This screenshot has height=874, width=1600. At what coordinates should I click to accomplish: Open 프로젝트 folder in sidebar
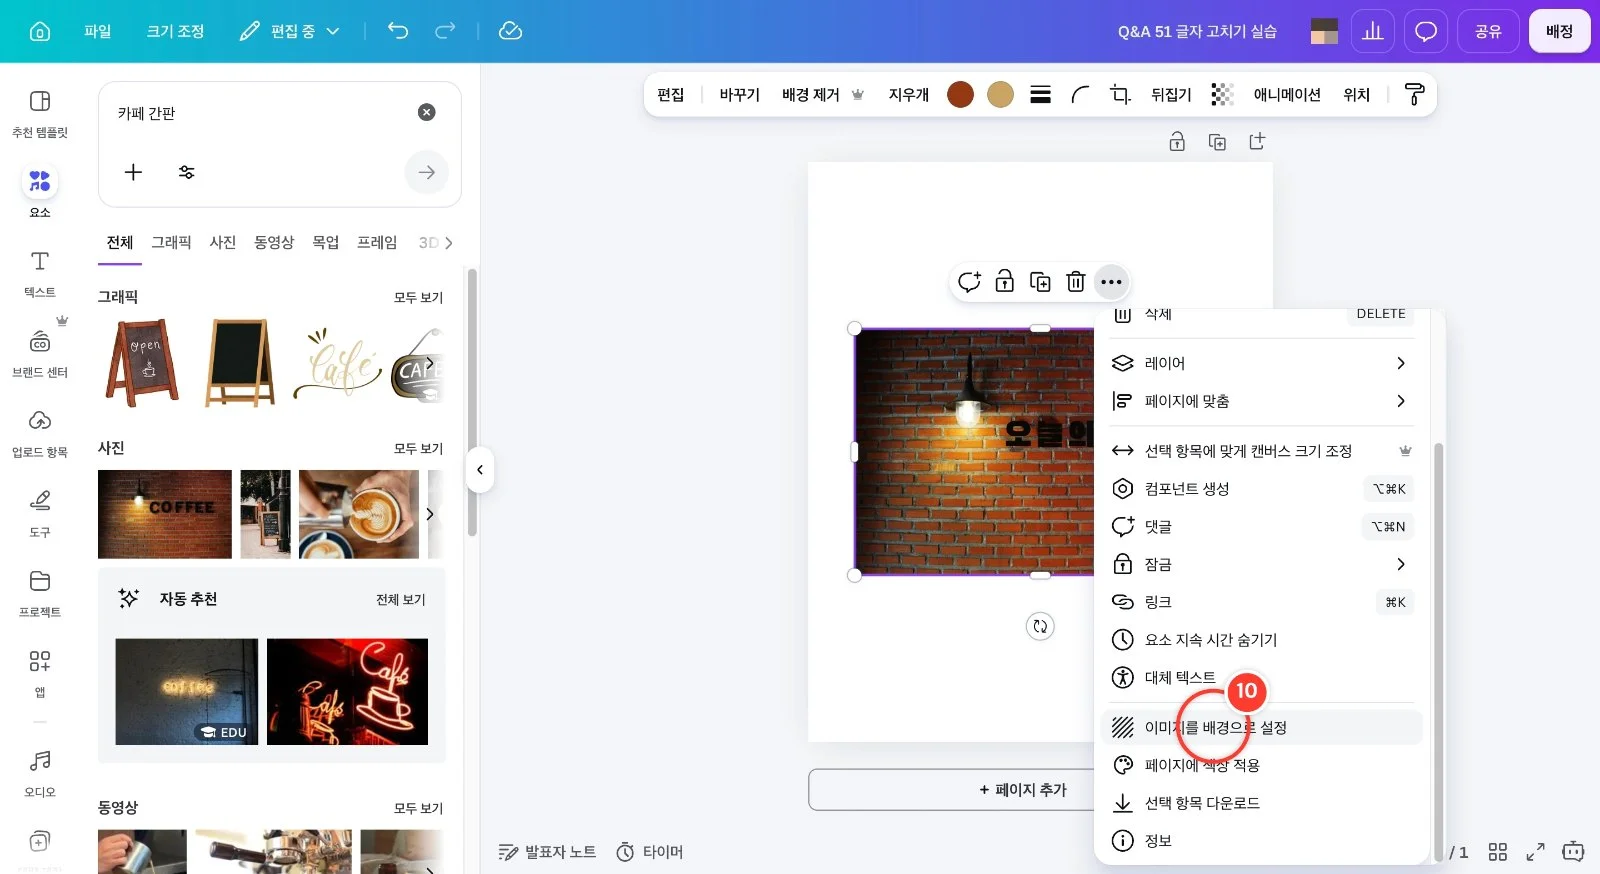(x=40, y=592)
